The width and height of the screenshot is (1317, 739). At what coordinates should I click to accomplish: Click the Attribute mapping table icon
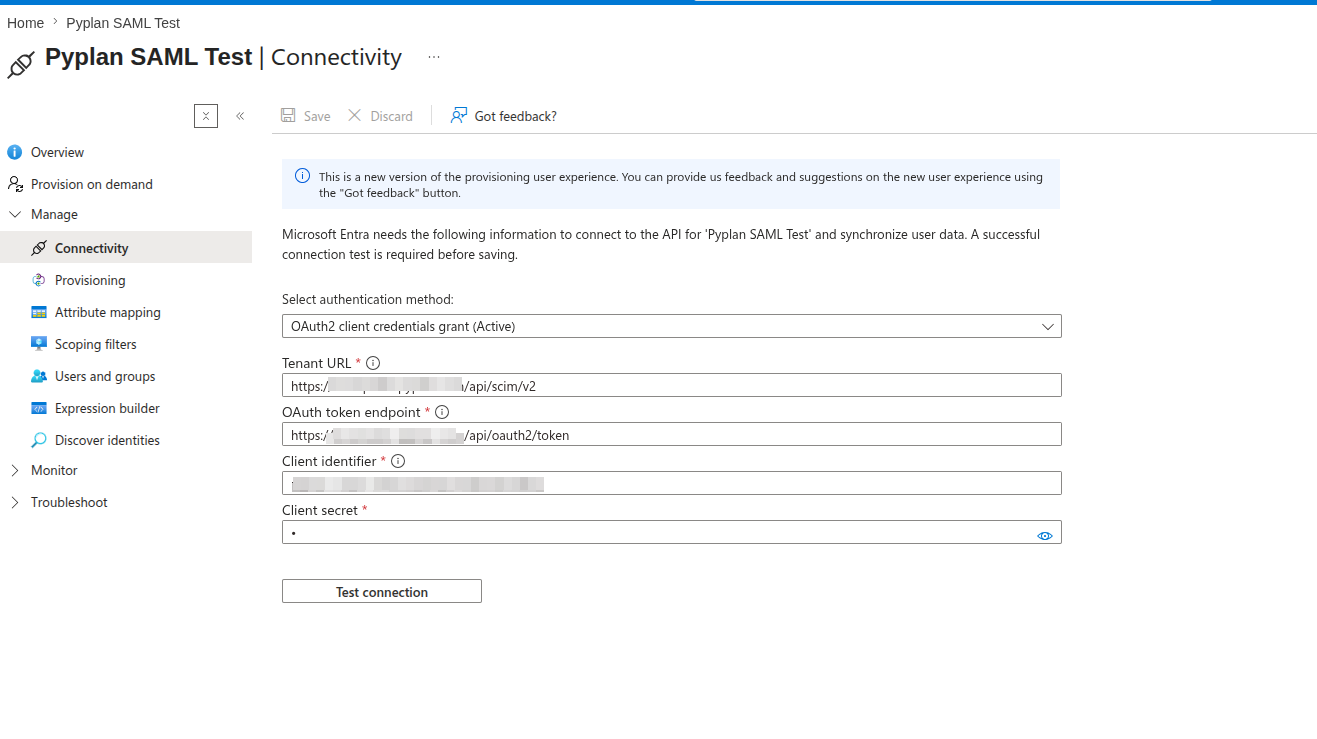point(39,312)
